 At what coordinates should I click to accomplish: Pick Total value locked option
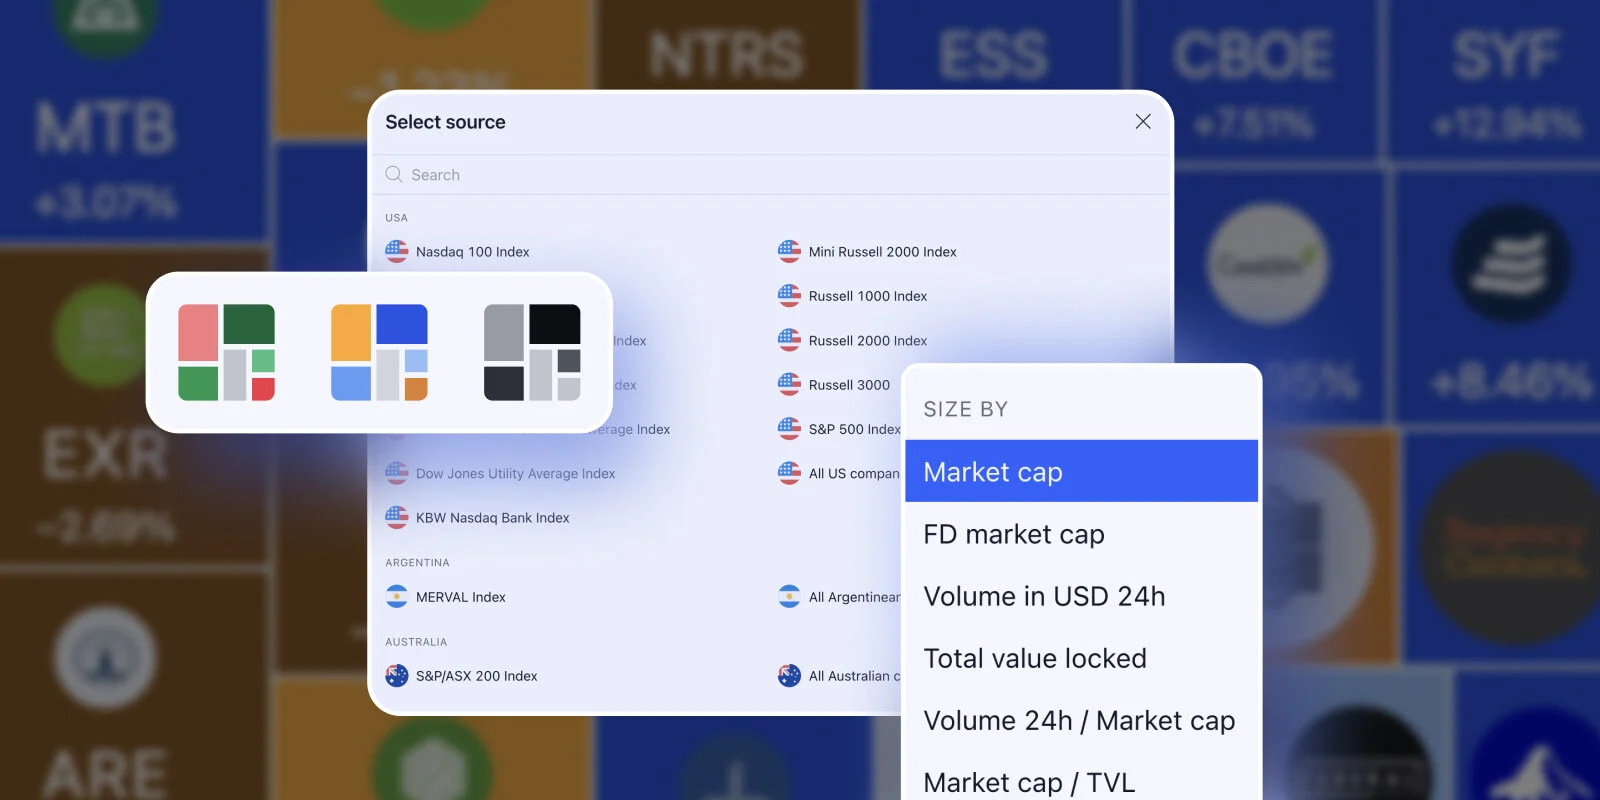click(1081, 658)
